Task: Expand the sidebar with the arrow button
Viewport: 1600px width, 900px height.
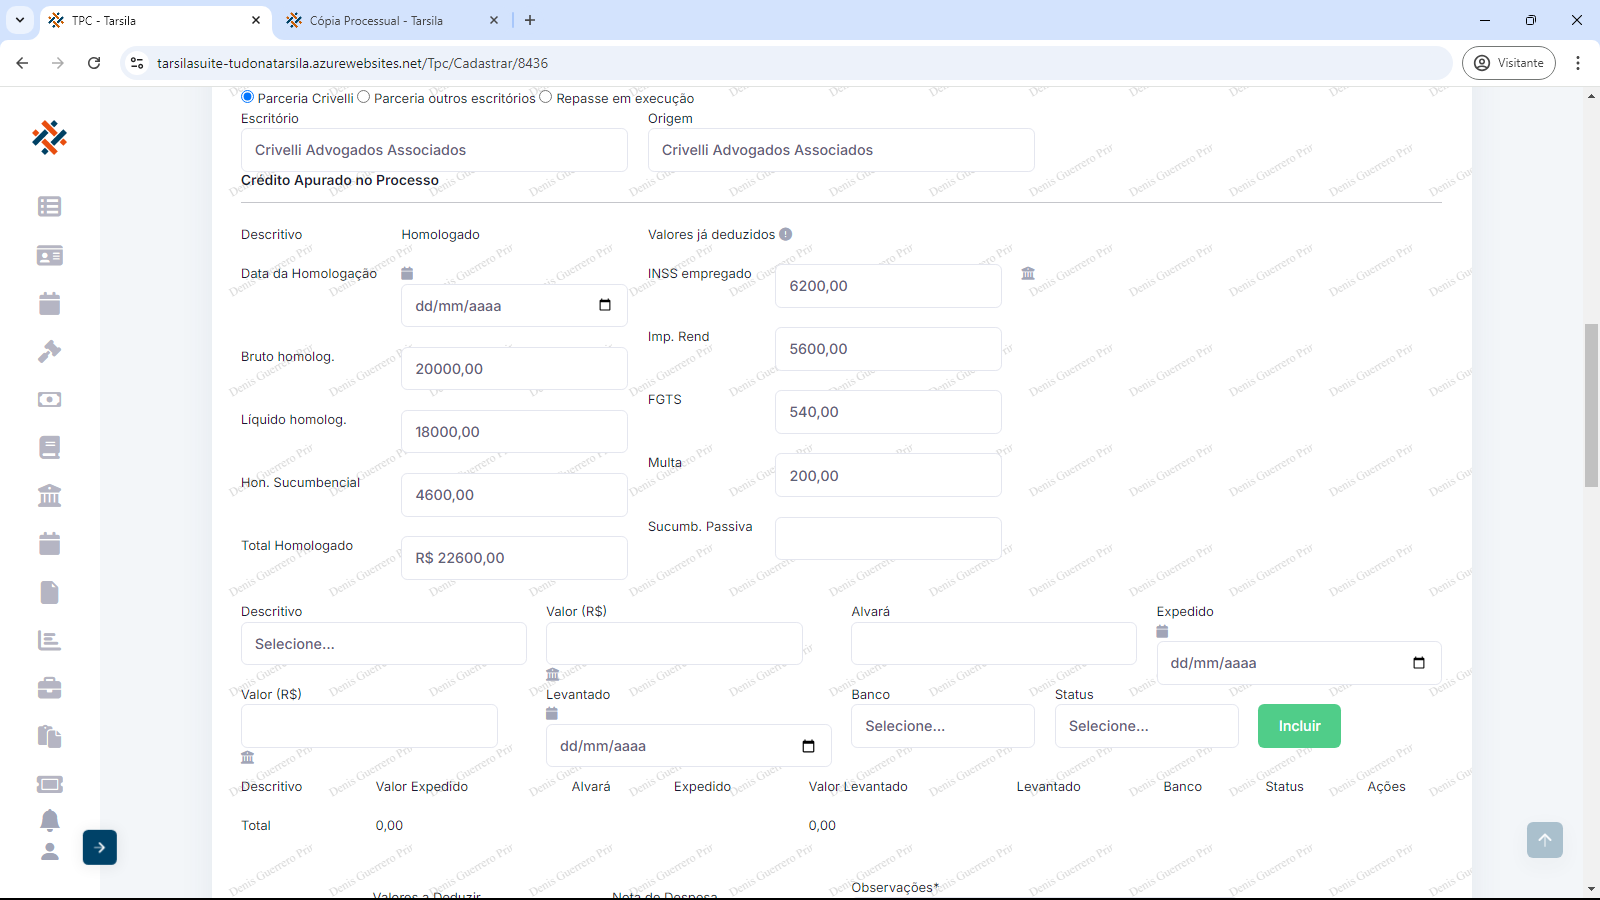Action: 100,847
